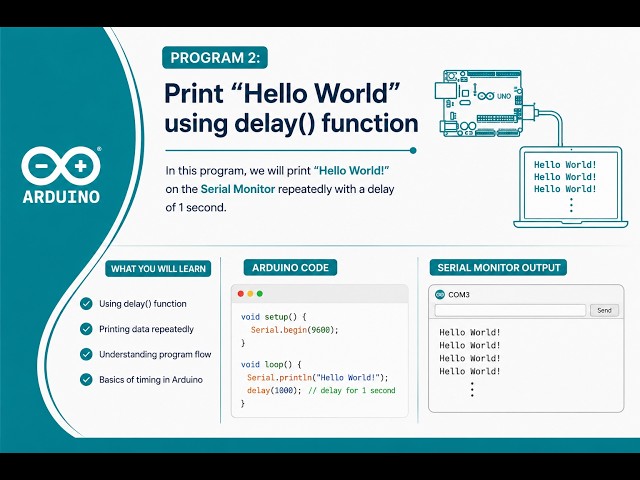
Task: Click the Serial Monitor teal text in description
Action: coord(238,189)
